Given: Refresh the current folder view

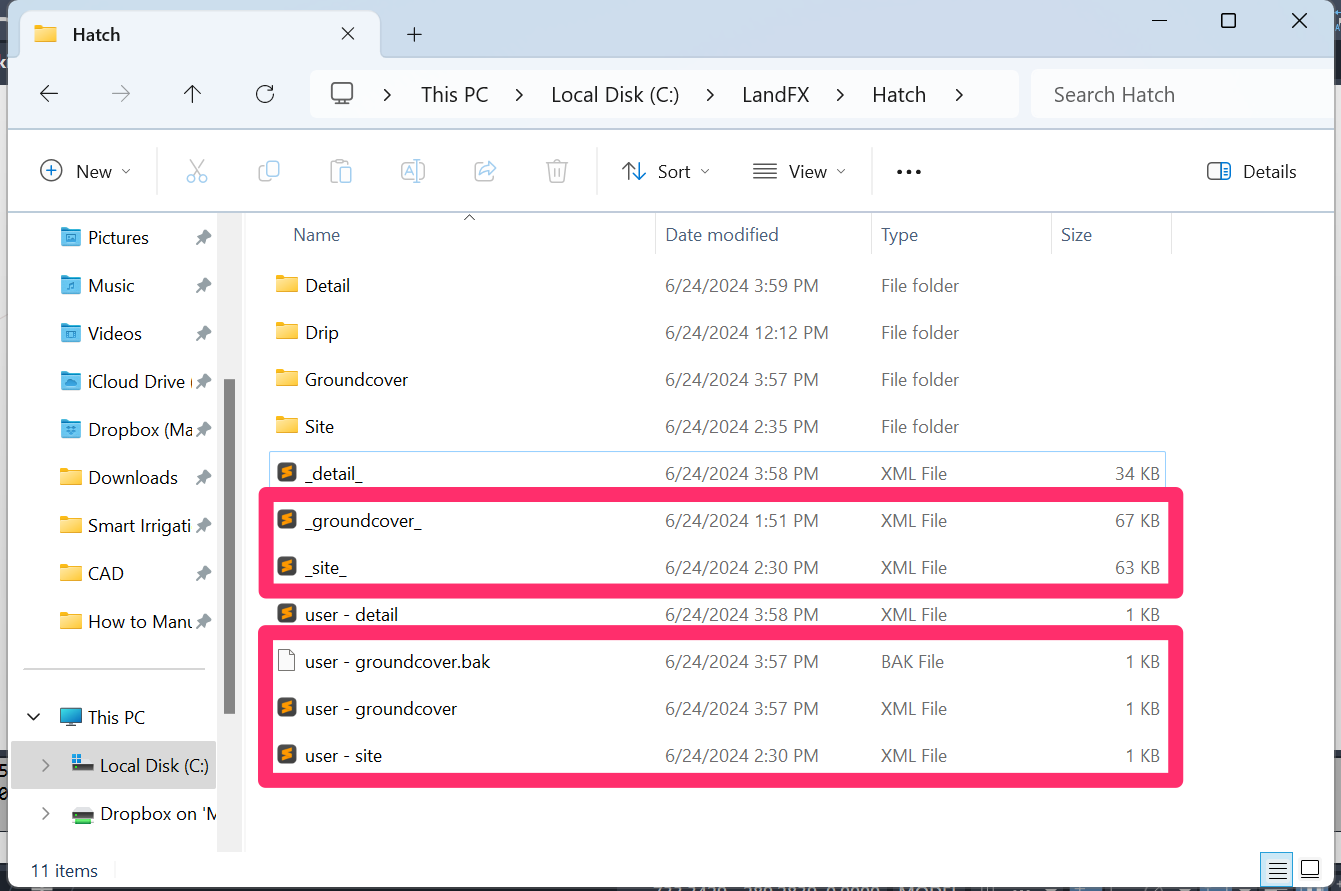Looking at the screenshot, I should [265, 94].
